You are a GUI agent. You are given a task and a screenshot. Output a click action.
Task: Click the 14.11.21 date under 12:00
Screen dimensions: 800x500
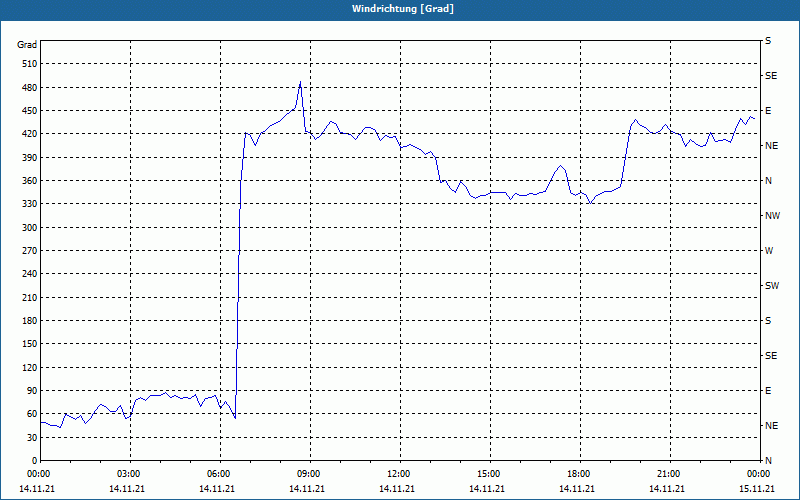pos(396,488)
